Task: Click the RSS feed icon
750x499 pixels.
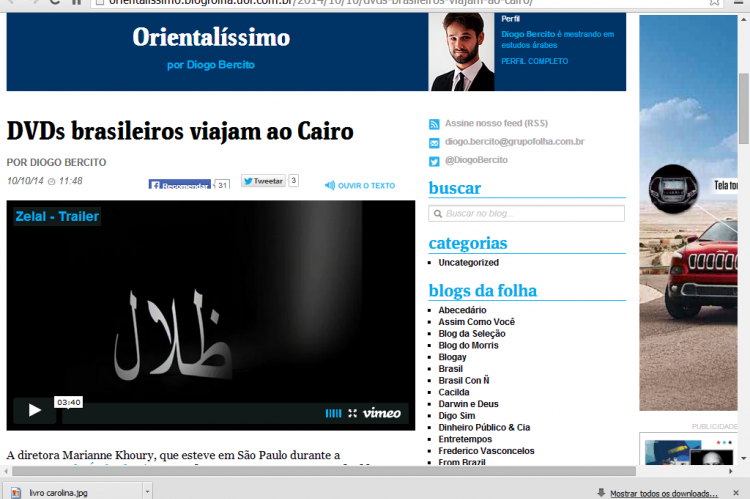Action: 434,124
